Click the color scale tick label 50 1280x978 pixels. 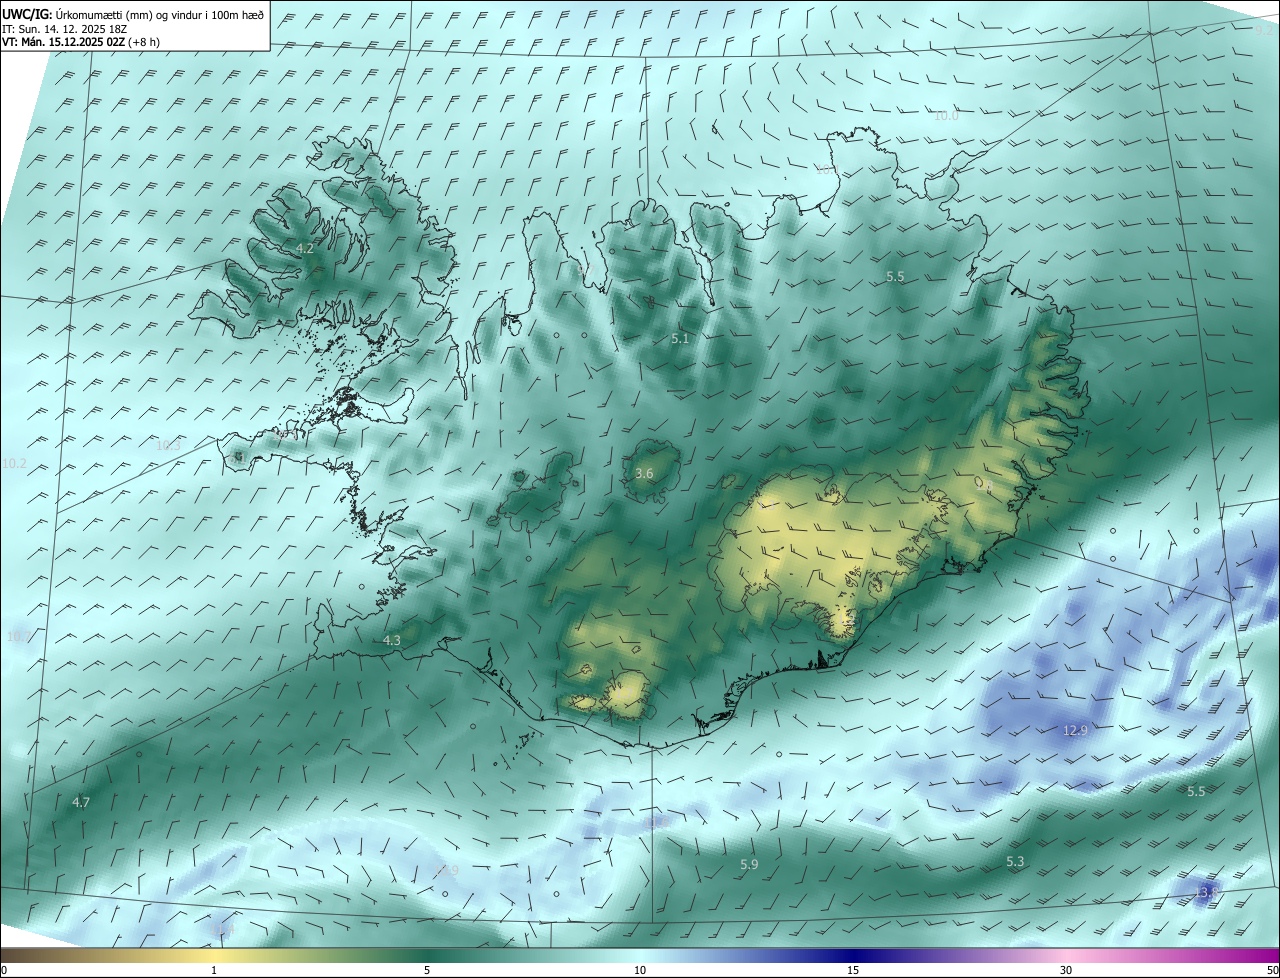(x=1272, y=971)
